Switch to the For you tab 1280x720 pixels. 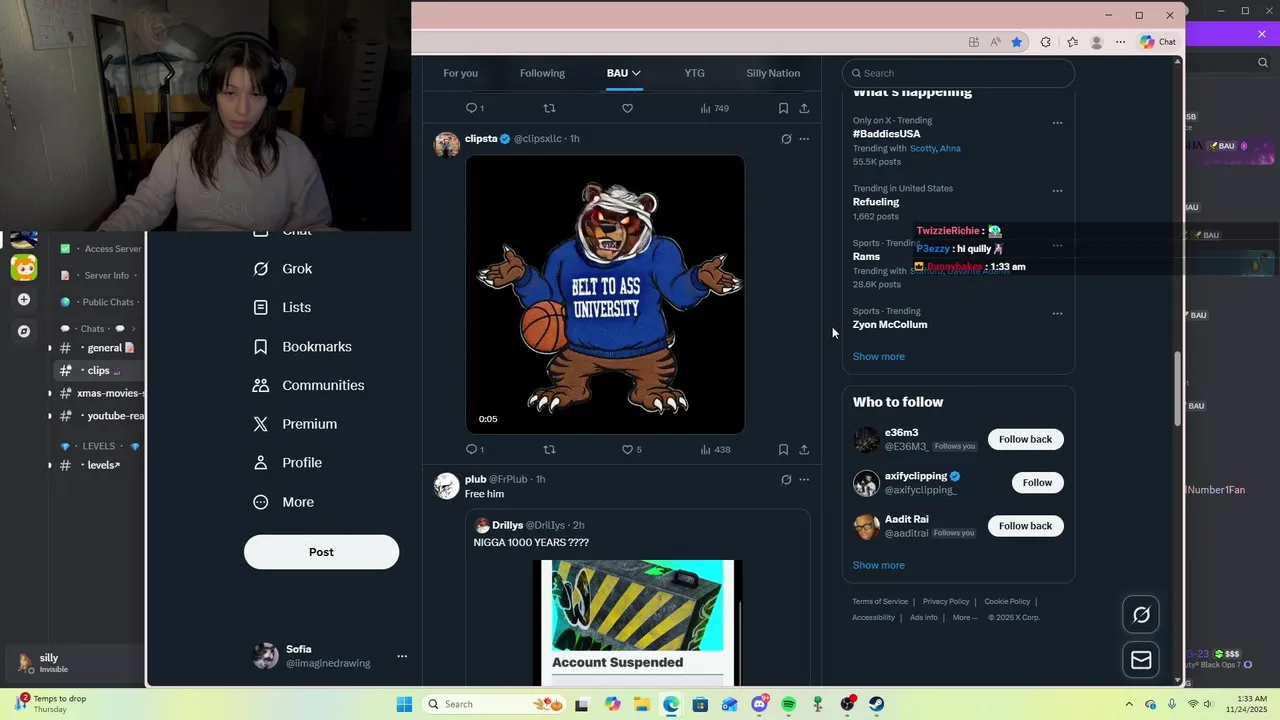pyautogui.click(x=461, y=73)
